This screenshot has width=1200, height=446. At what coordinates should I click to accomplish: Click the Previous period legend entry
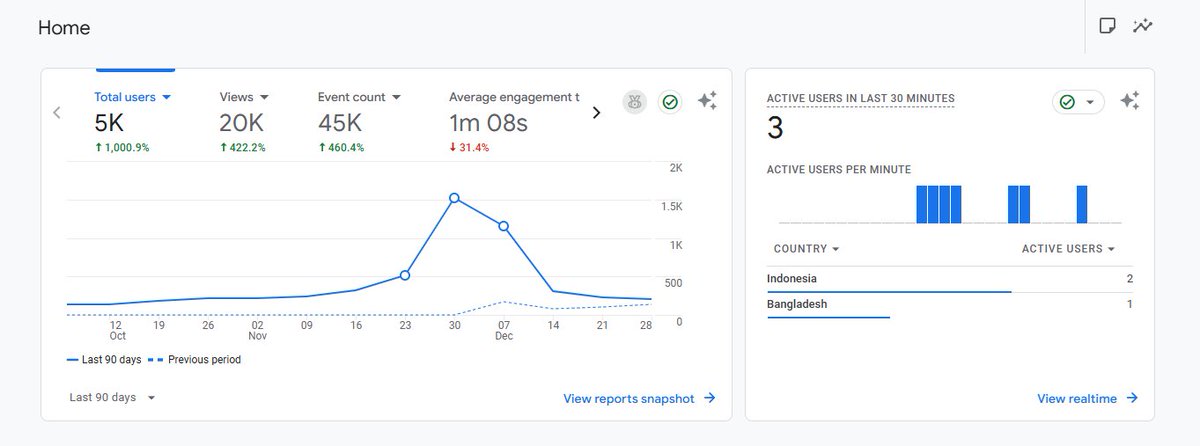pyautogui.click(x=194, y=359)
